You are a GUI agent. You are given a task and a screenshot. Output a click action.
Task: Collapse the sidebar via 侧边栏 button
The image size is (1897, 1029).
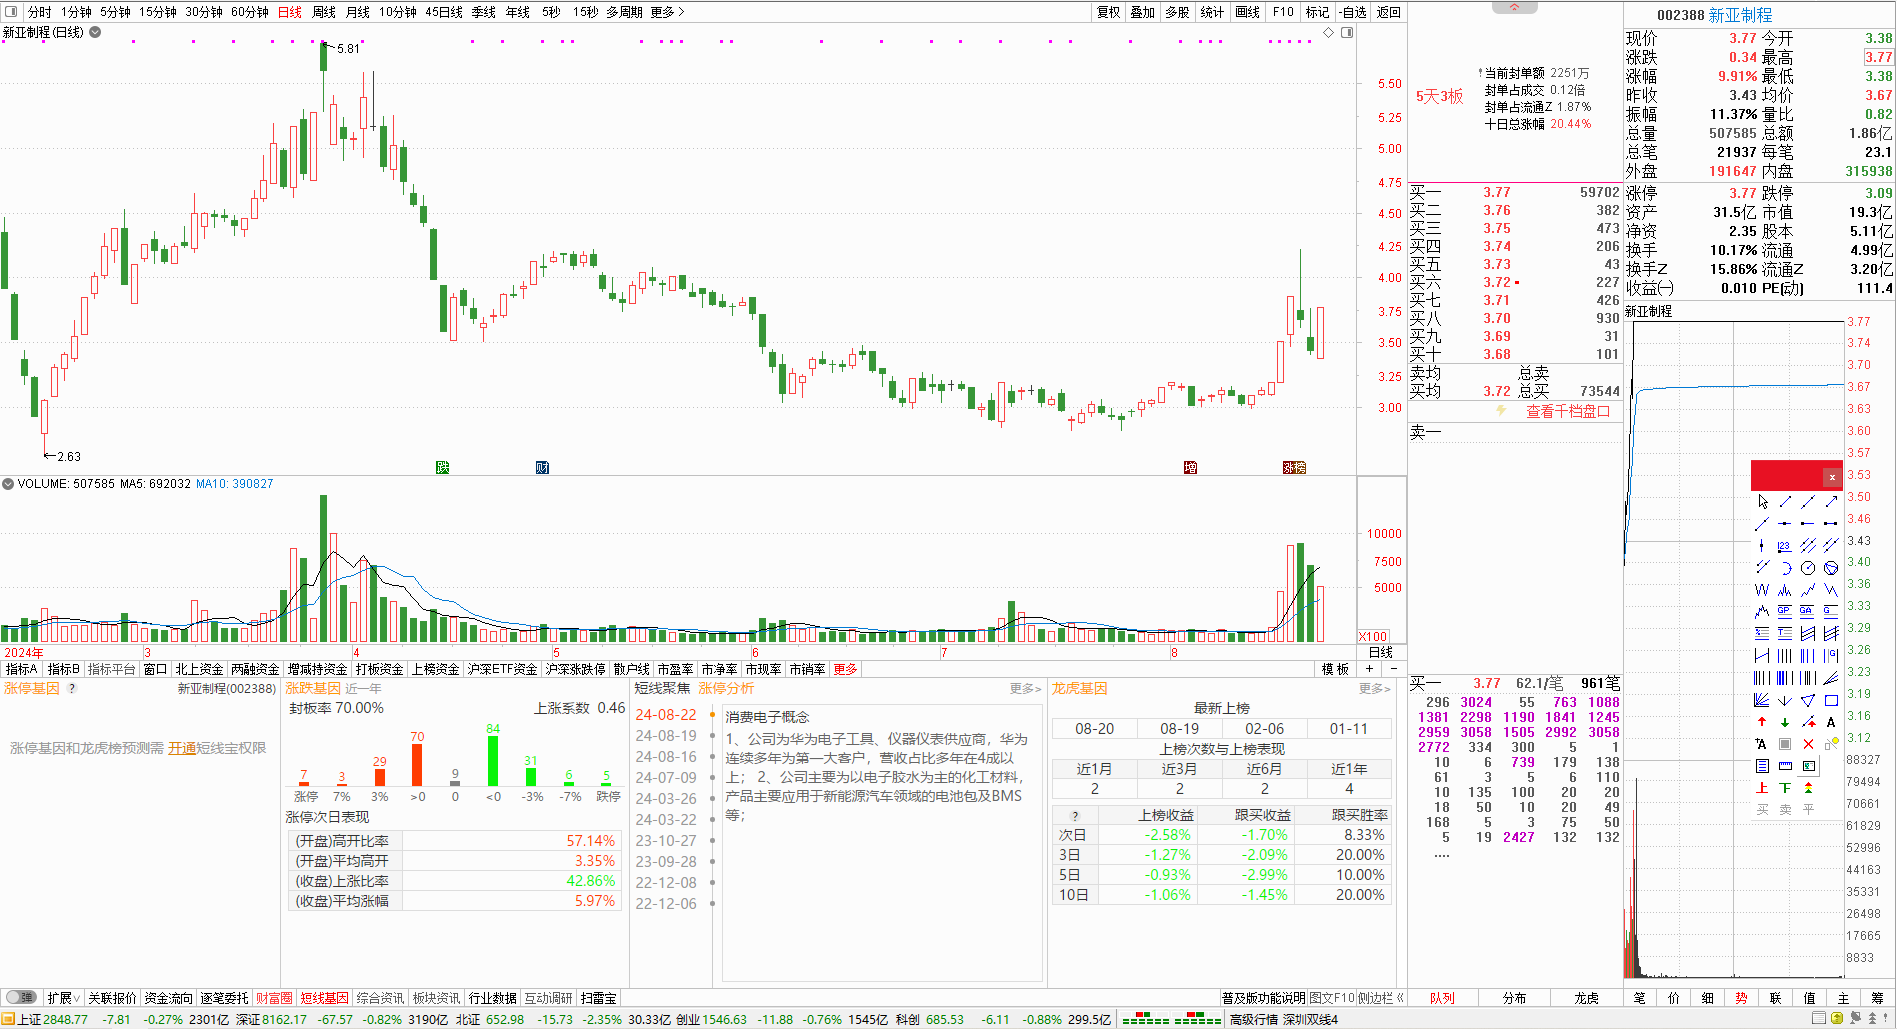point(1381,998)
